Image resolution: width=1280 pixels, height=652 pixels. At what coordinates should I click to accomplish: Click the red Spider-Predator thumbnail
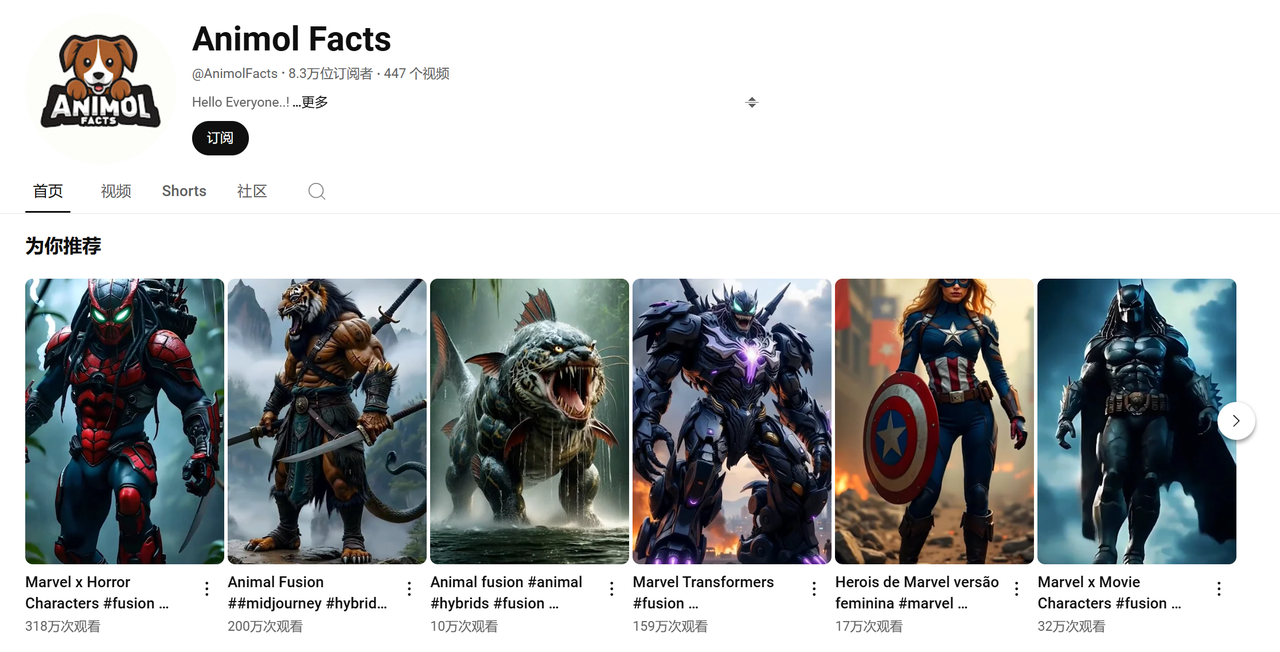125,421
